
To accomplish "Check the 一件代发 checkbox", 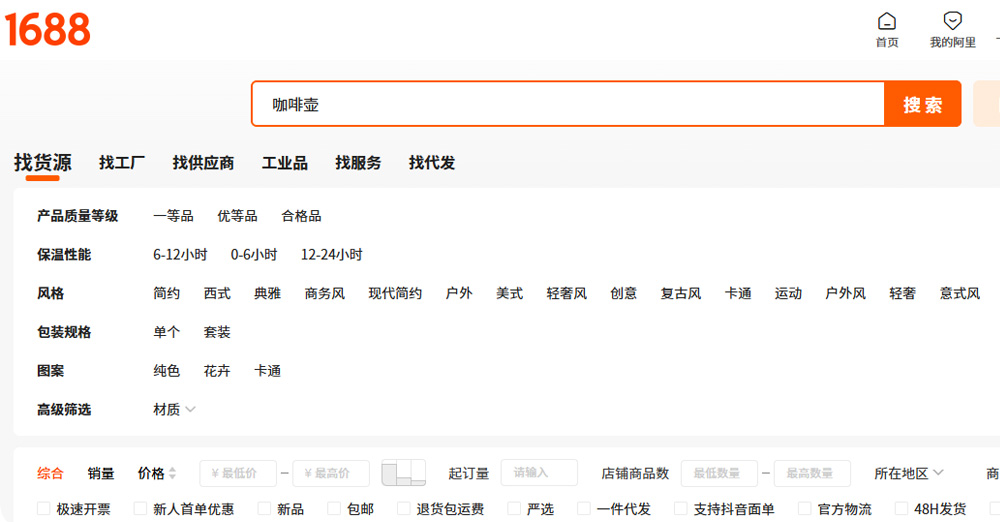I will point(584,509).
